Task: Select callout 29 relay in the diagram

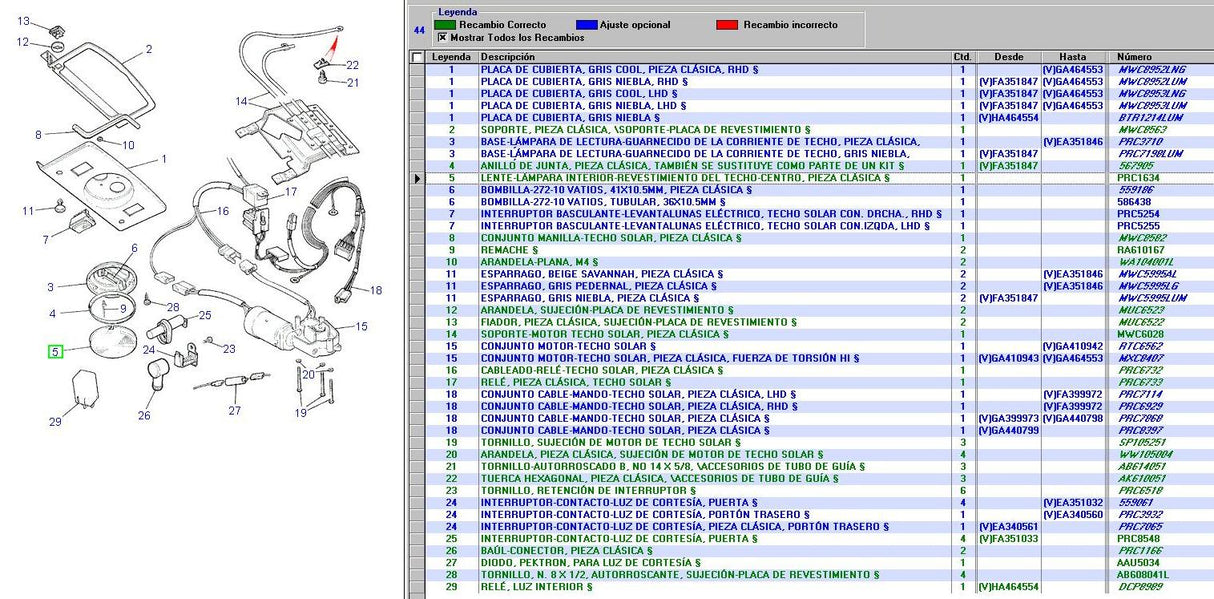Action: click(x=55, y=422)
